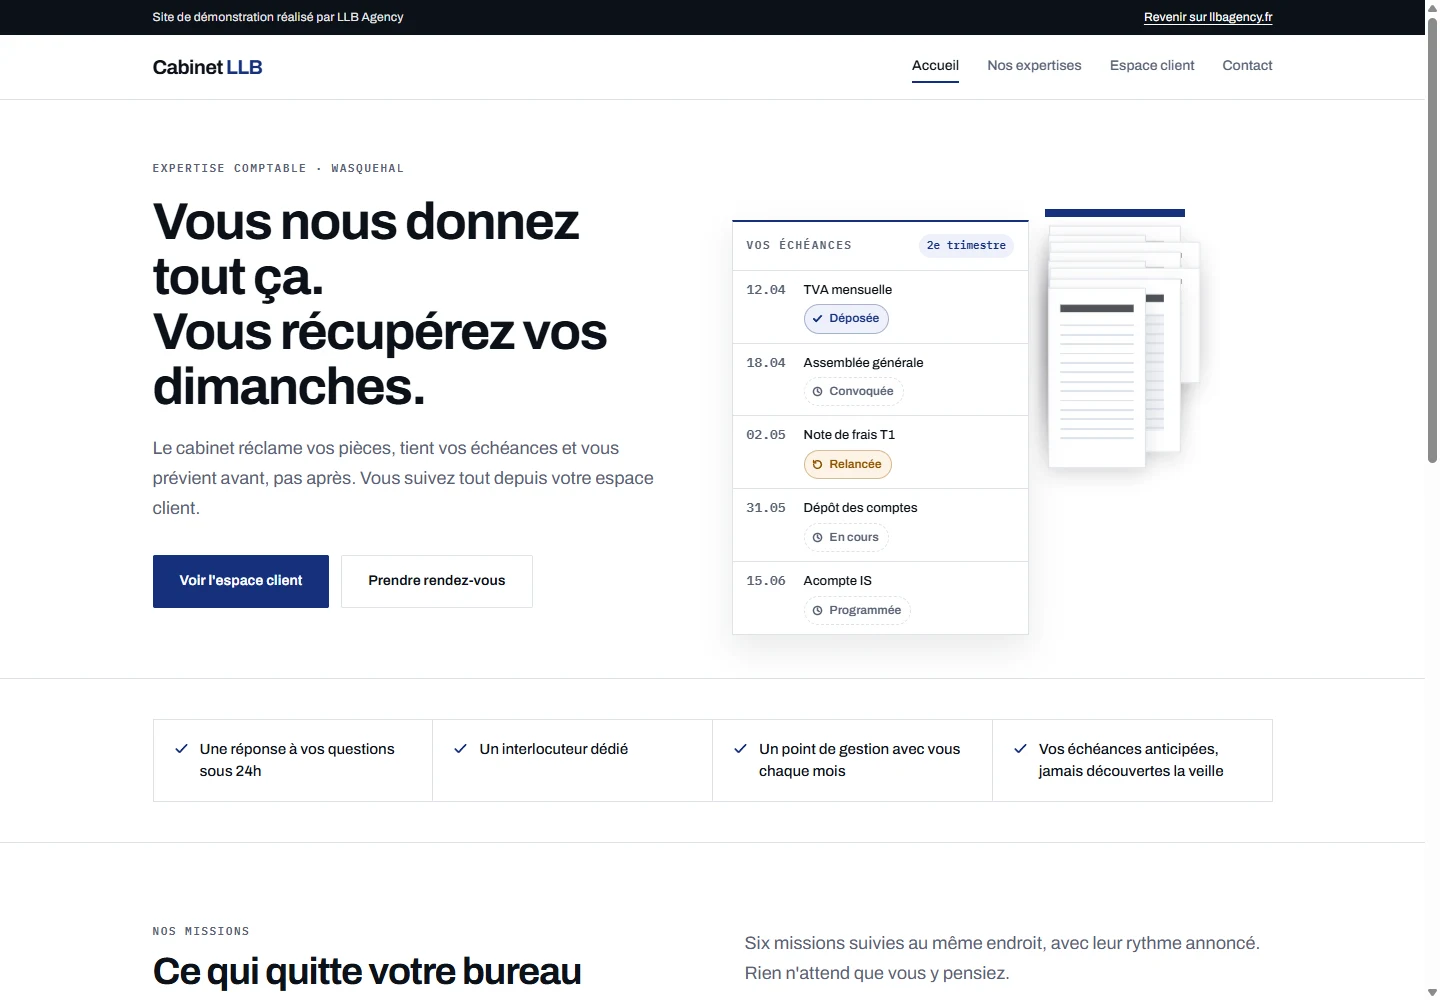Click Ce qui quitte votre bureau heading
The width and height of the screenshot is (1440, 1000).
pyautogui.click(x=367, y=972)
